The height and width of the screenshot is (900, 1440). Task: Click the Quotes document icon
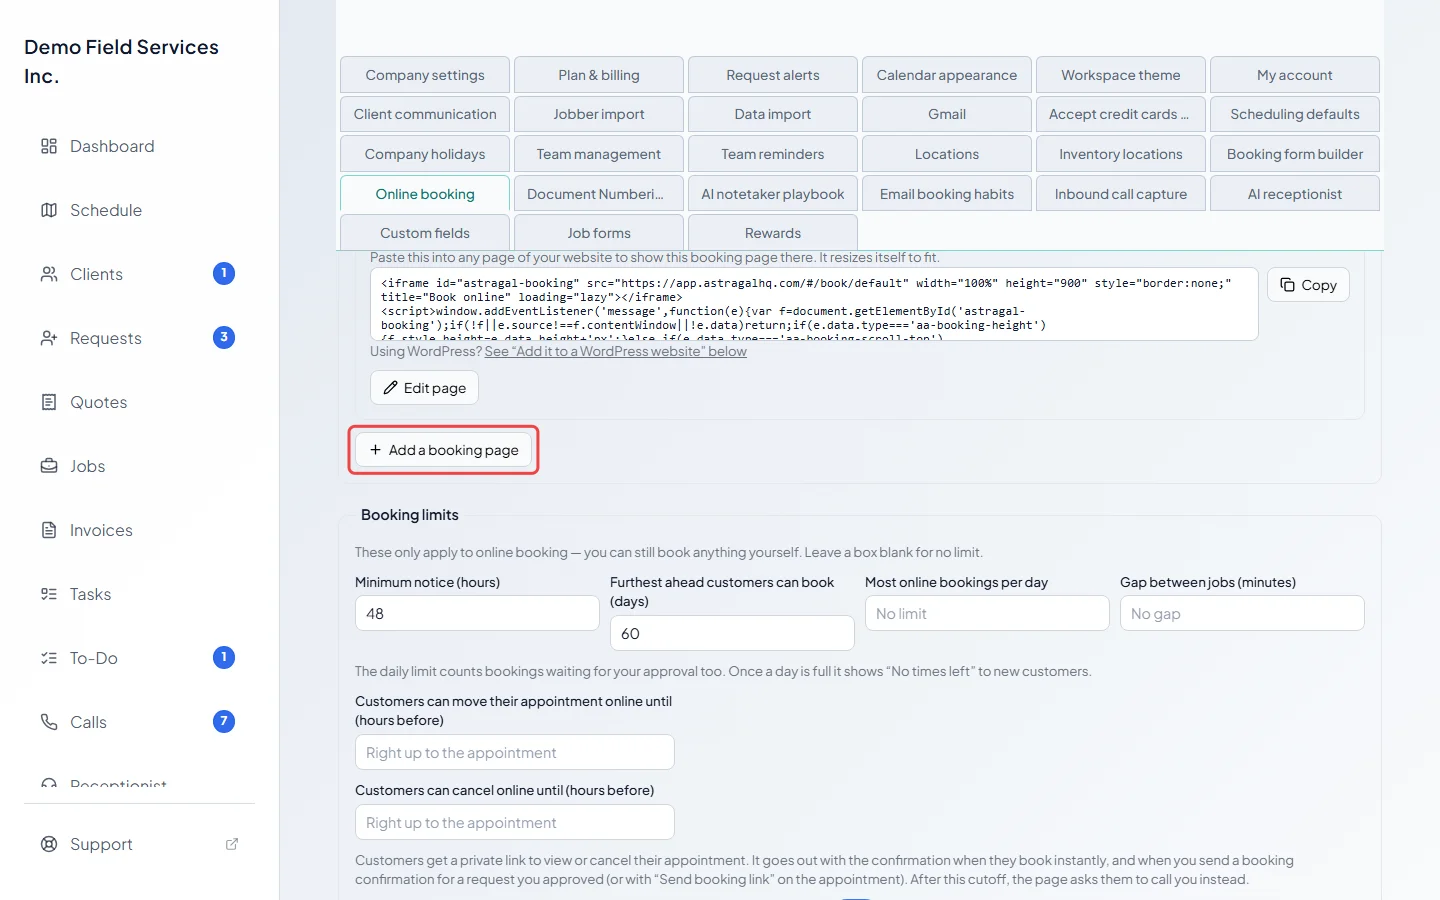[49, 402]
